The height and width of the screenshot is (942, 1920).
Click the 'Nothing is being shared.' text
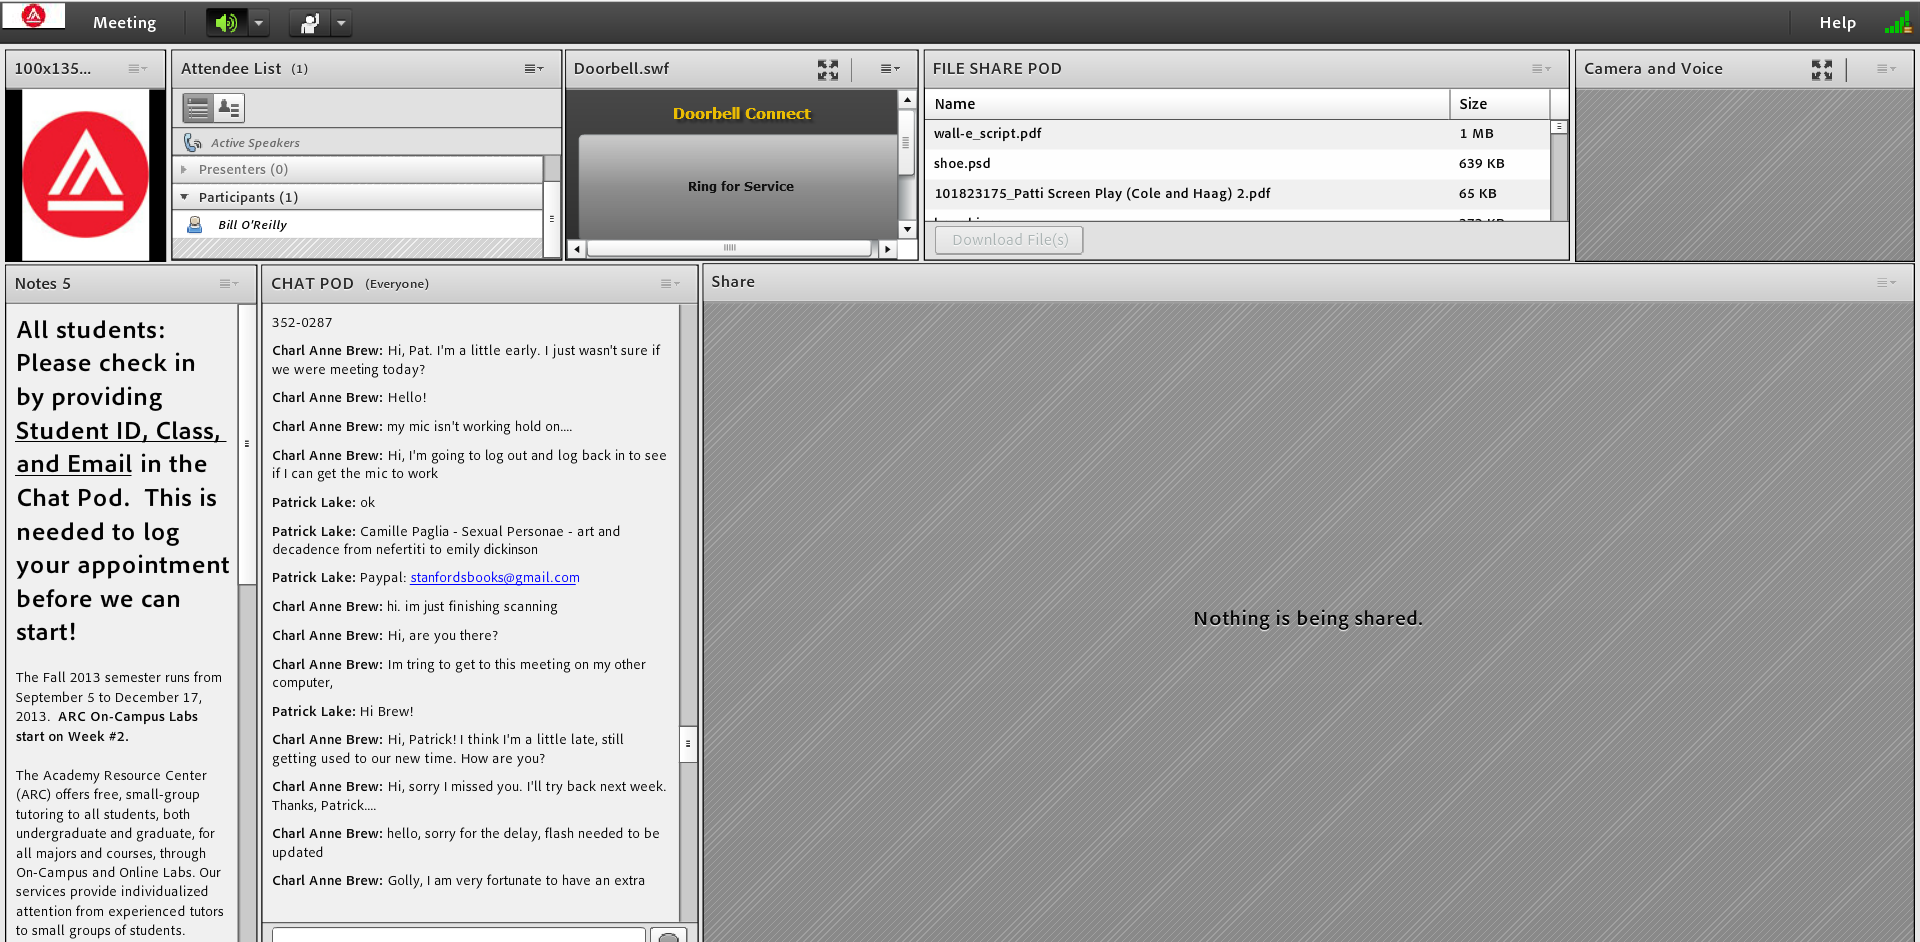(x=1308, y=618)
